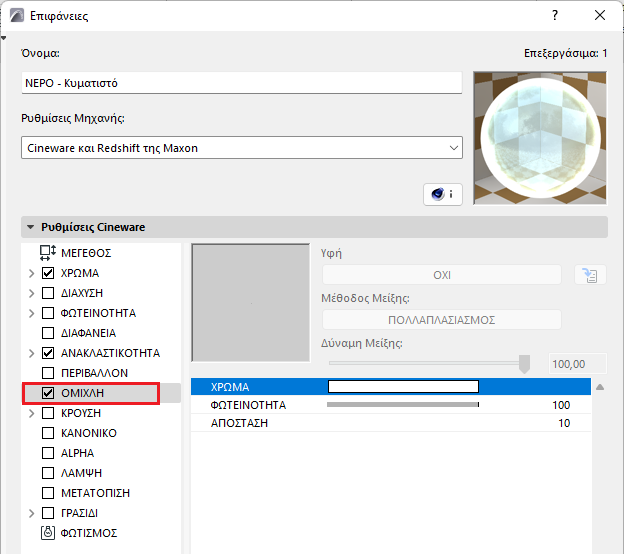Expand the ΚΡΟΥΣΗ tree node arrow

coord(31,413)
